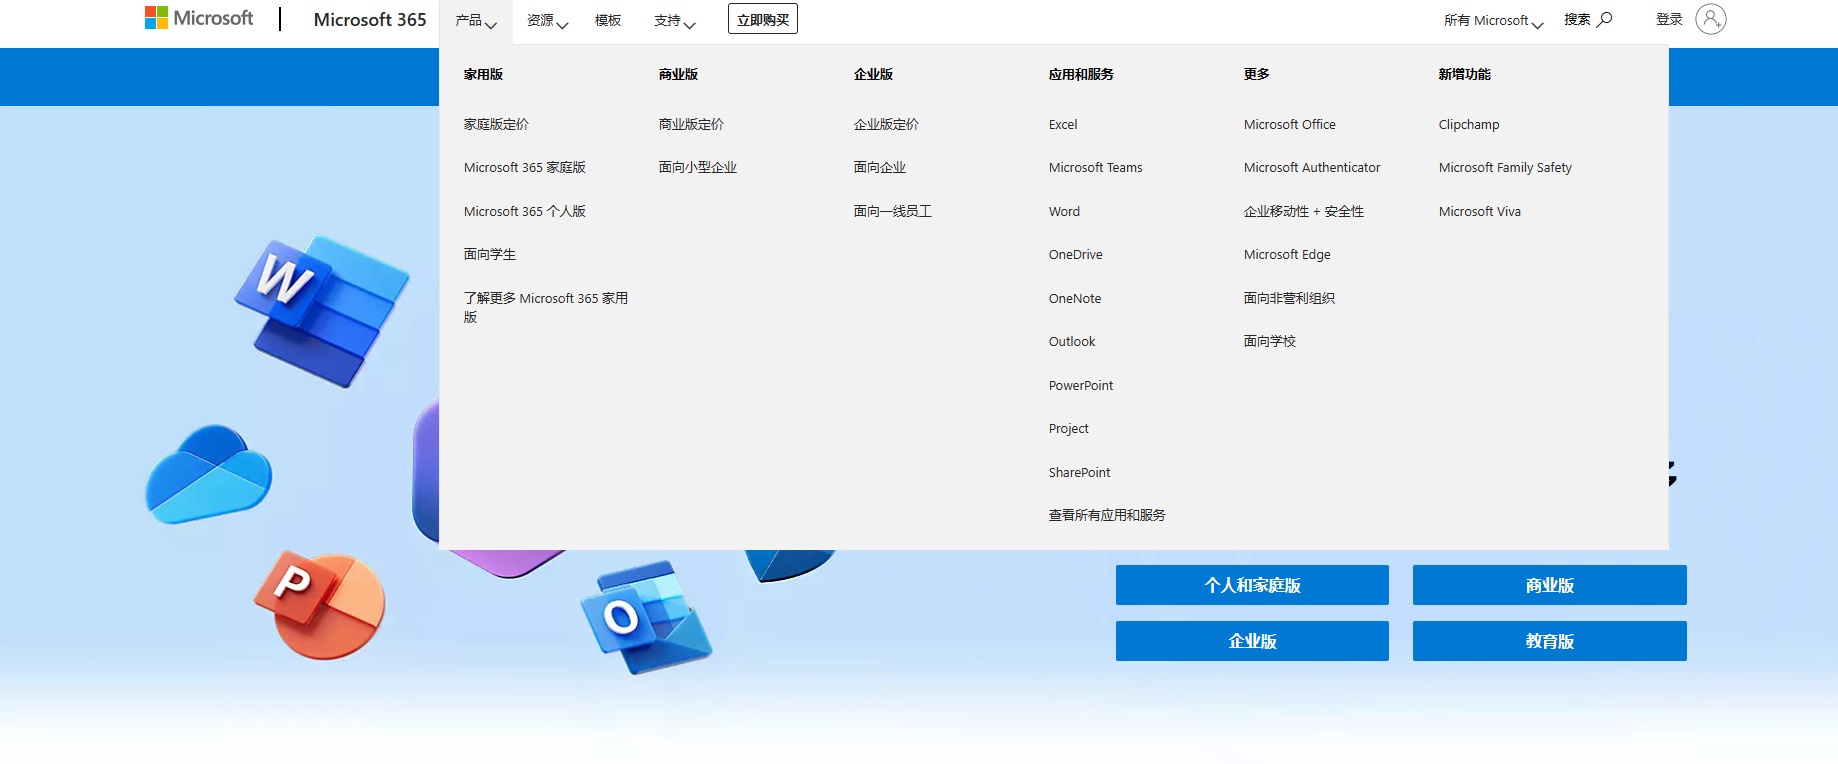The height and width of the screenshot is (764, 1838).
Task: Click the Outlook app icon in hero
Action: (646, 617)
